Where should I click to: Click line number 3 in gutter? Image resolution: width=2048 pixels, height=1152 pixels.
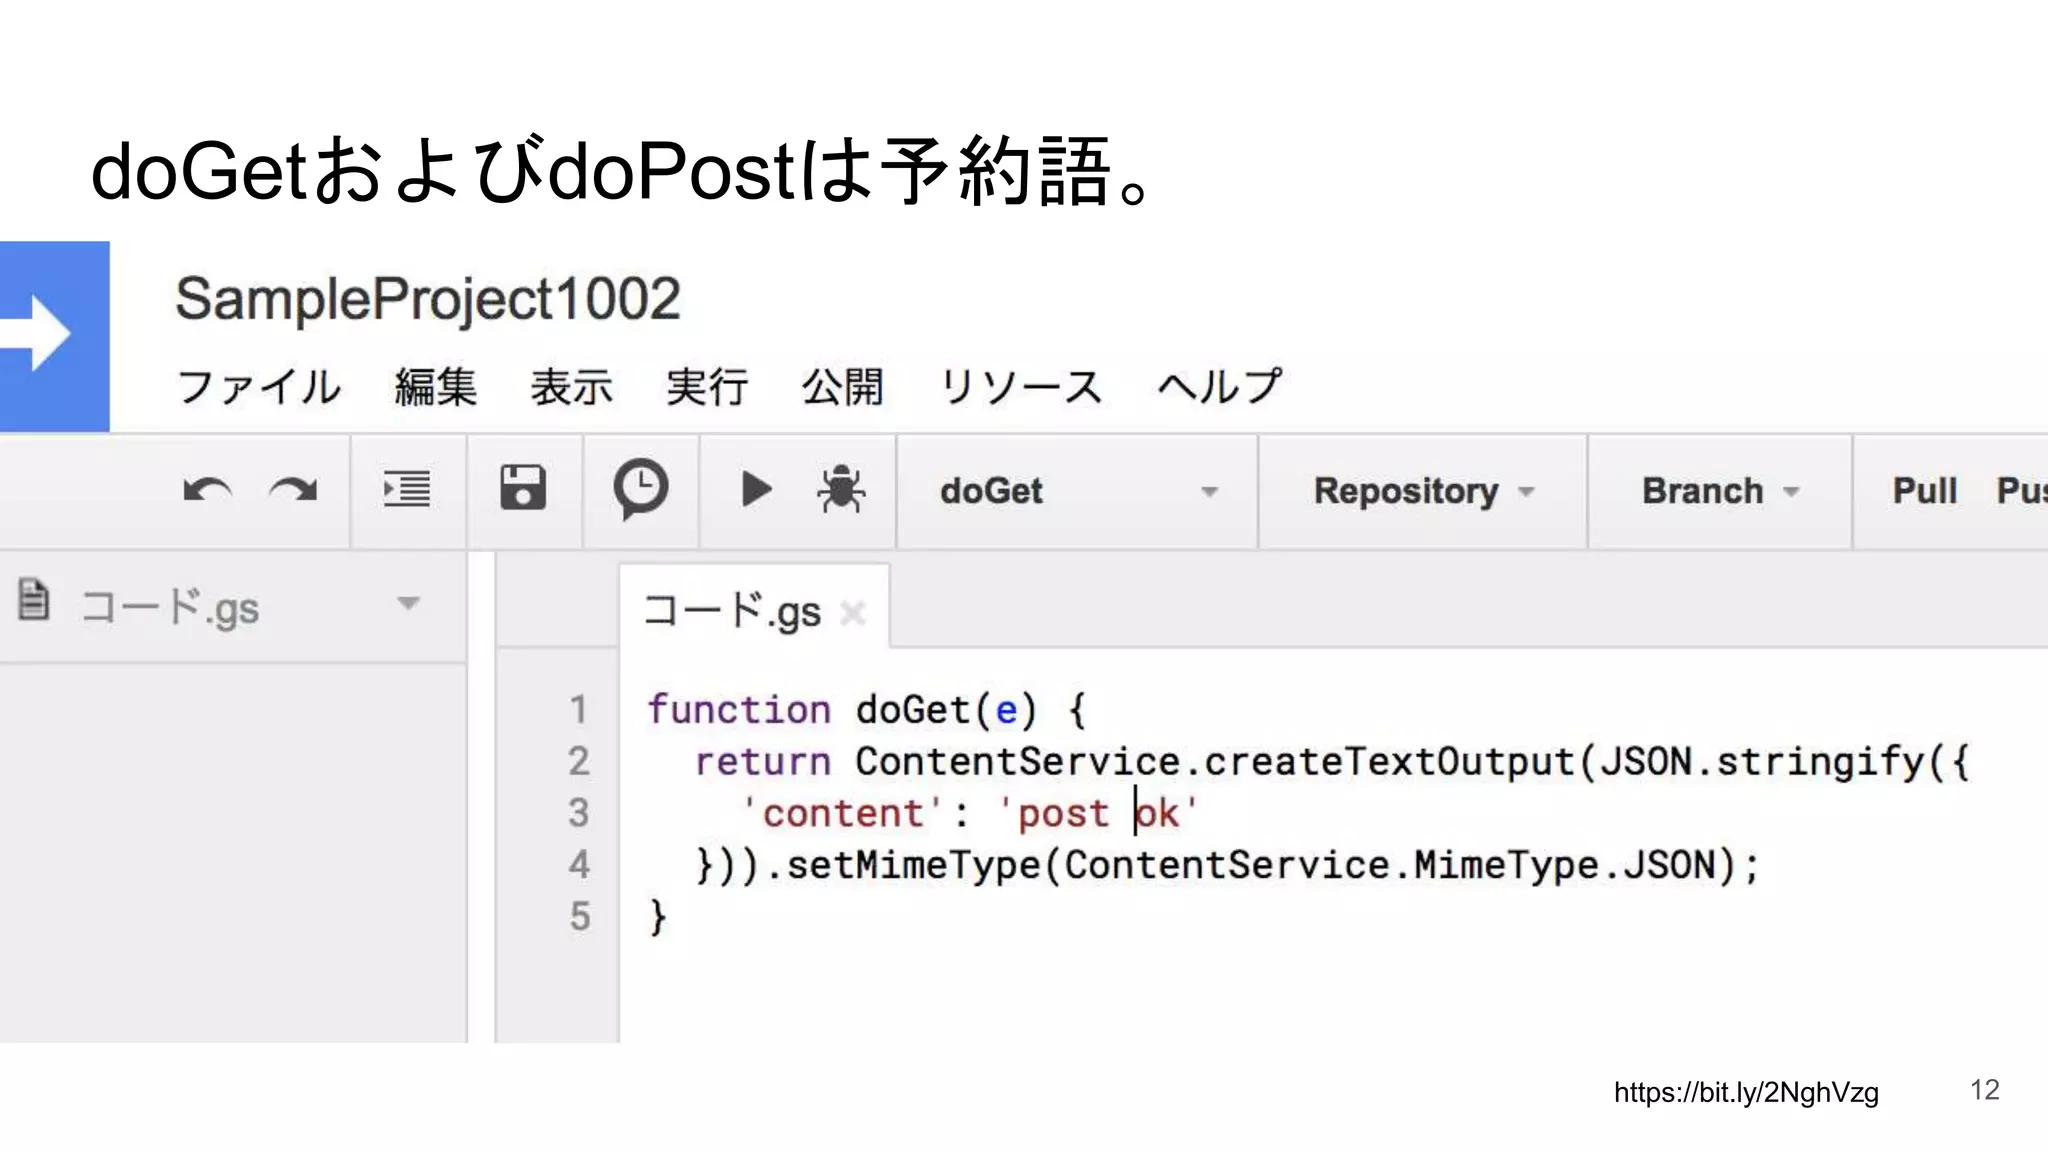(x=578, y=813)
